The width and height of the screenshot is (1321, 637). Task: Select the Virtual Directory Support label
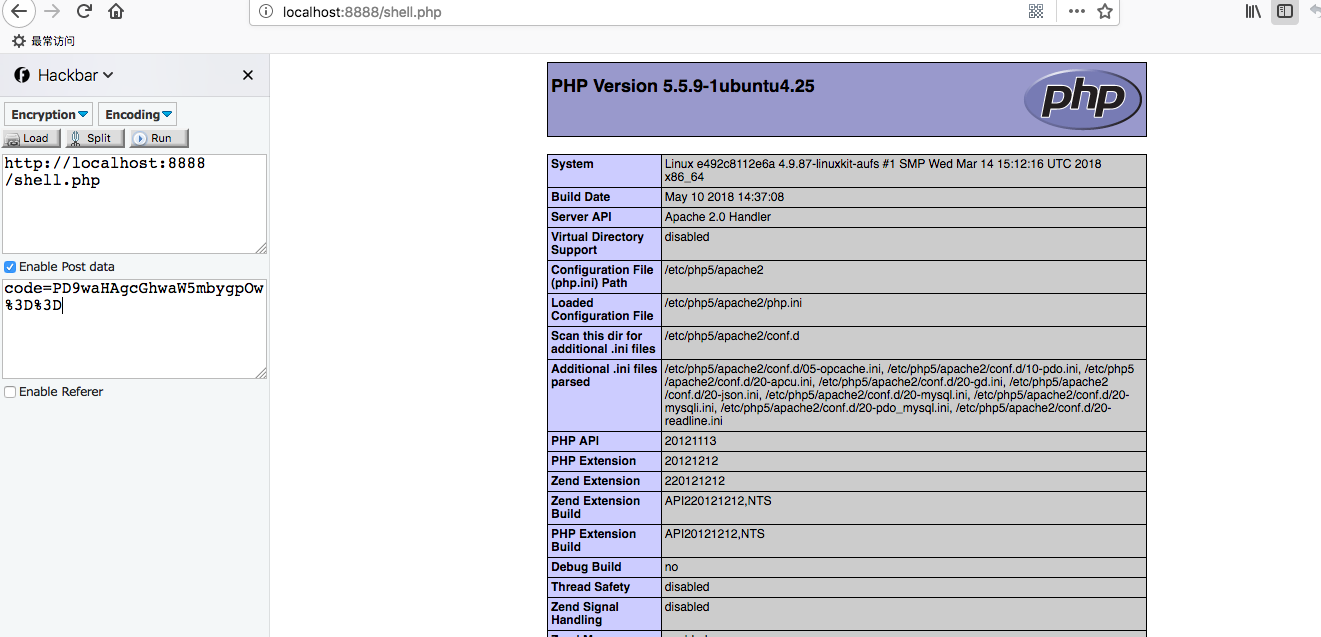[x=597, y=243]
